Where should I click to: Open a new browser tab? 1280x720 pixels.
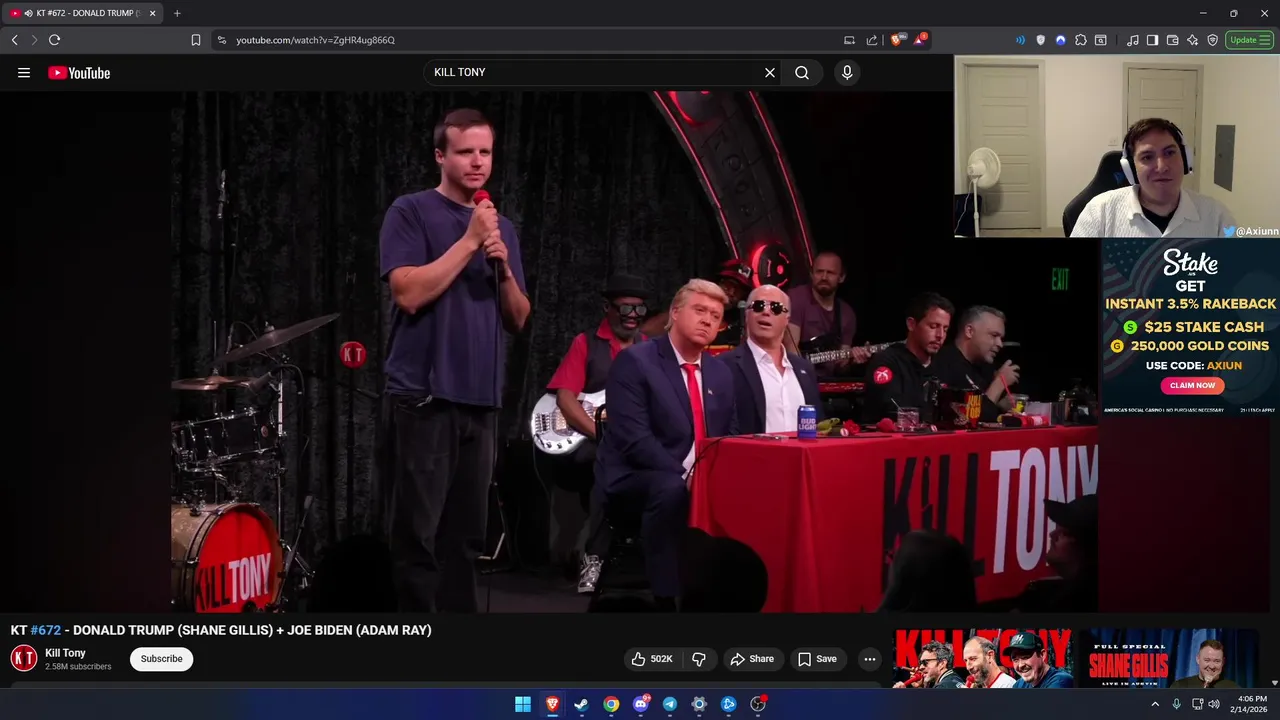177,13
